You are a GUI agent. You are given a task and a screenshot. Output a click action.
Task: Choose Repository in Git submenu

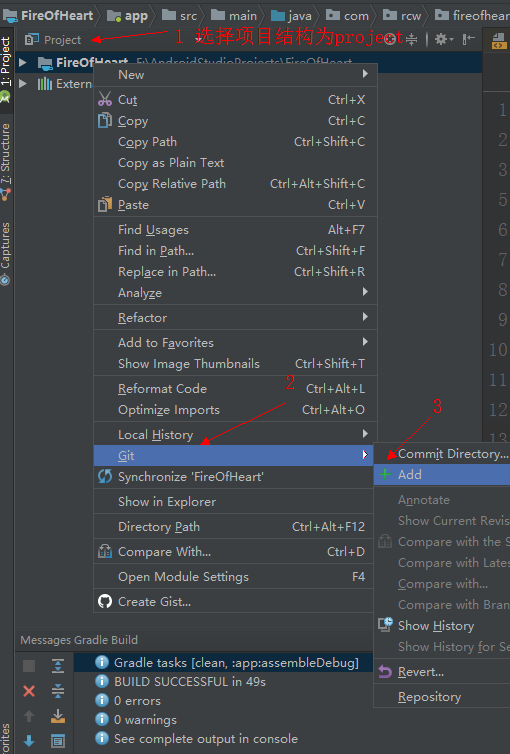pyautogui.click(x=442, y=696)
